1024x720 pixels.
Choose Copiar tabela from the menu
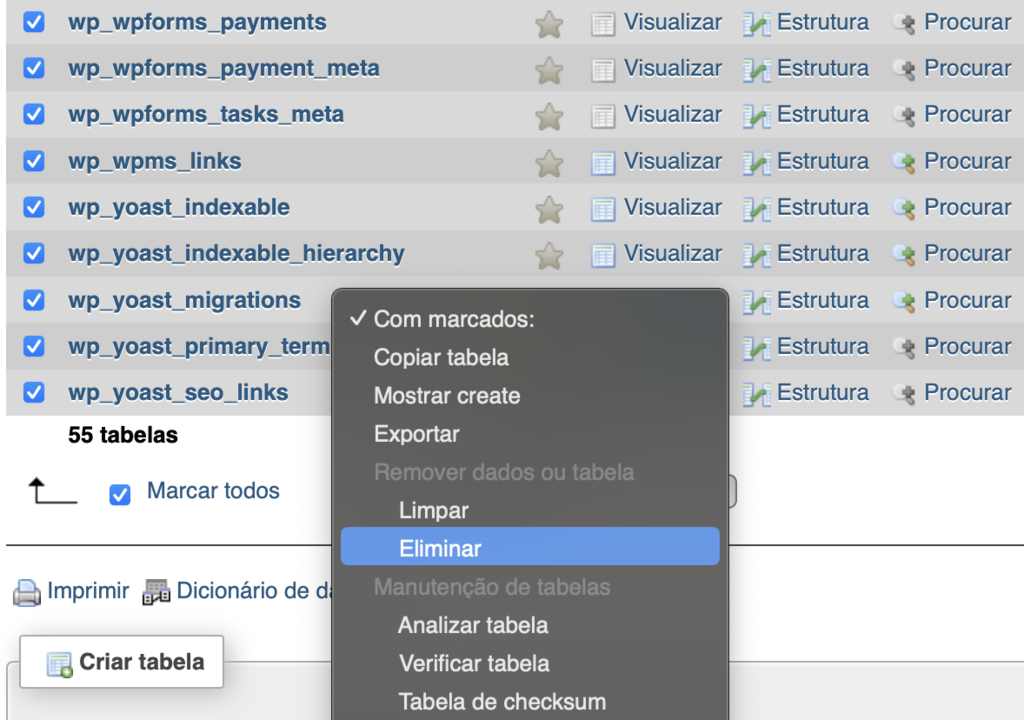tap(440, 357)
